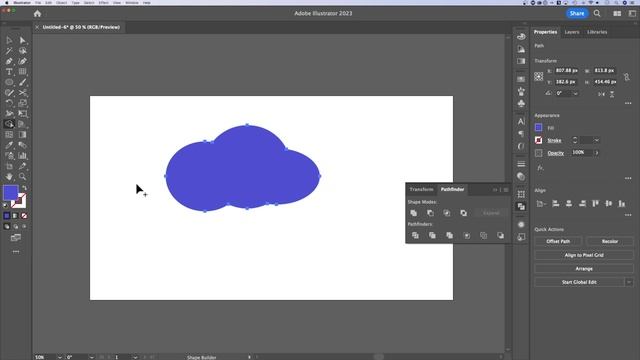The width and height of the screenshot is (640, 360).
Task: Open zoom level dropdown in status bar
Action: [60, 357]
